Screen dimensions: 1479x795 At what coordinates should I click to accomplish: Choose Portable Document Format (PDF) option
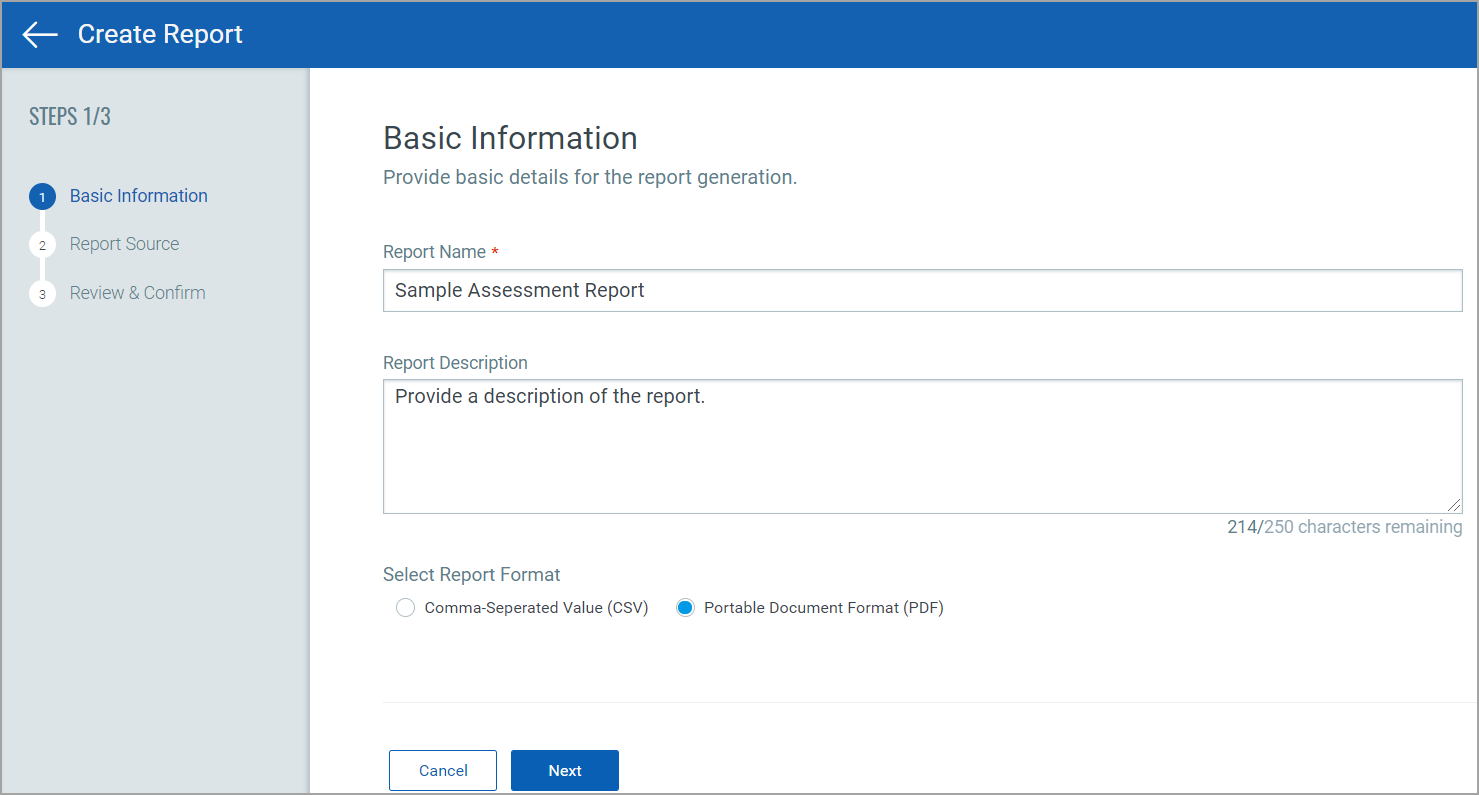click(x=685, y=608)
